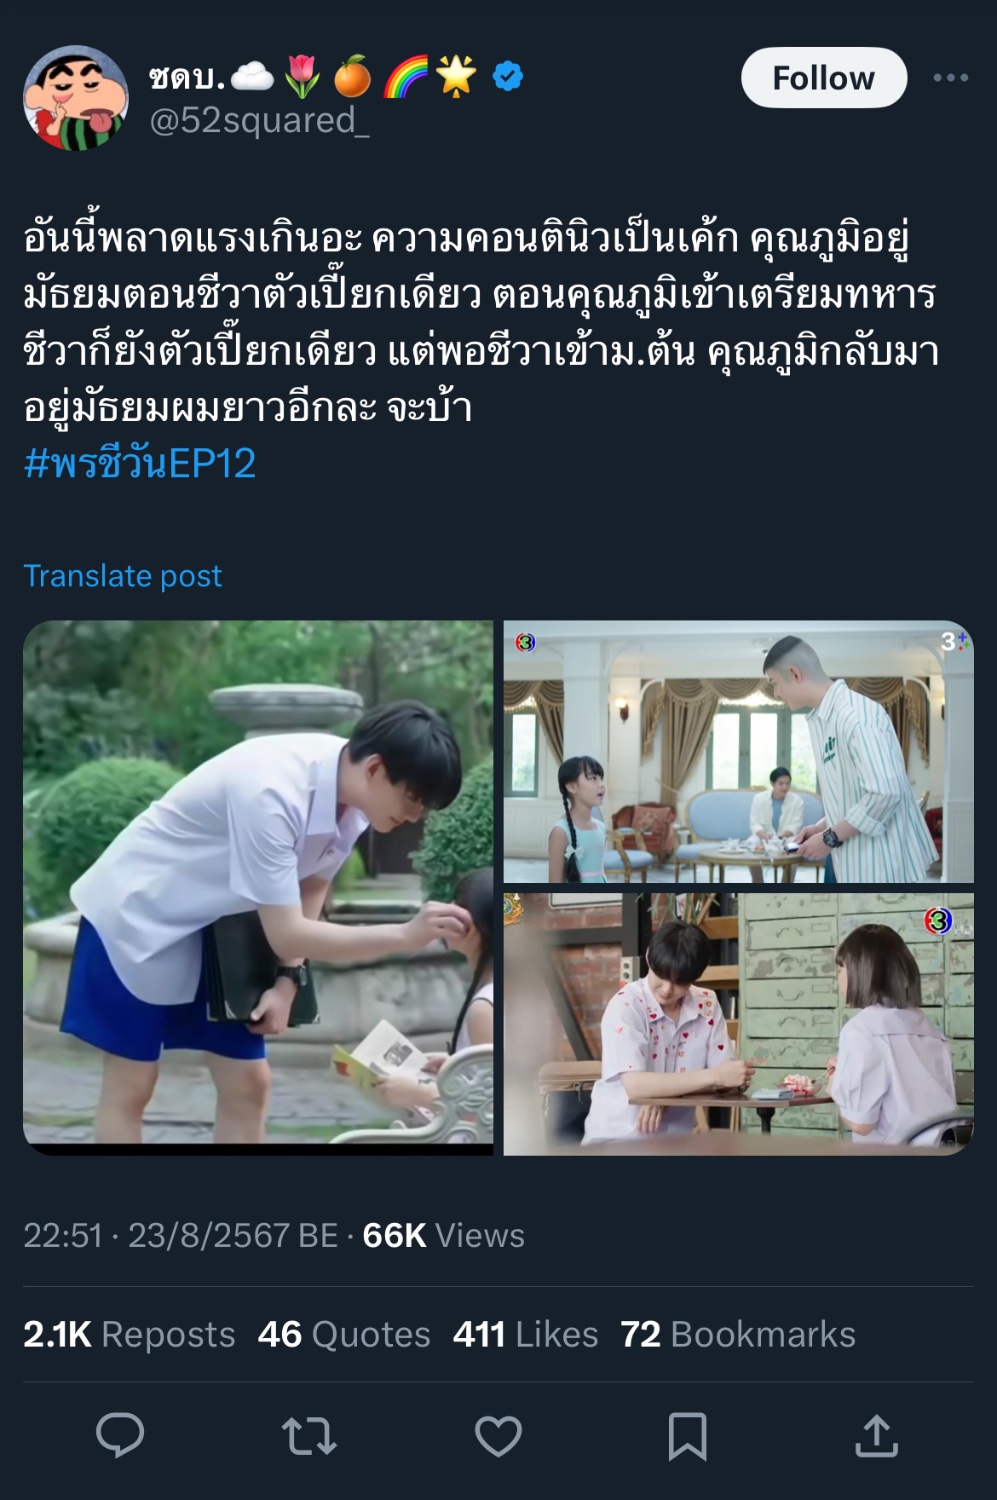Bookmark this post with ribbon icon
This screenshot has width=997, height=1500.
pyautogui.click(x=687, y=1436)
